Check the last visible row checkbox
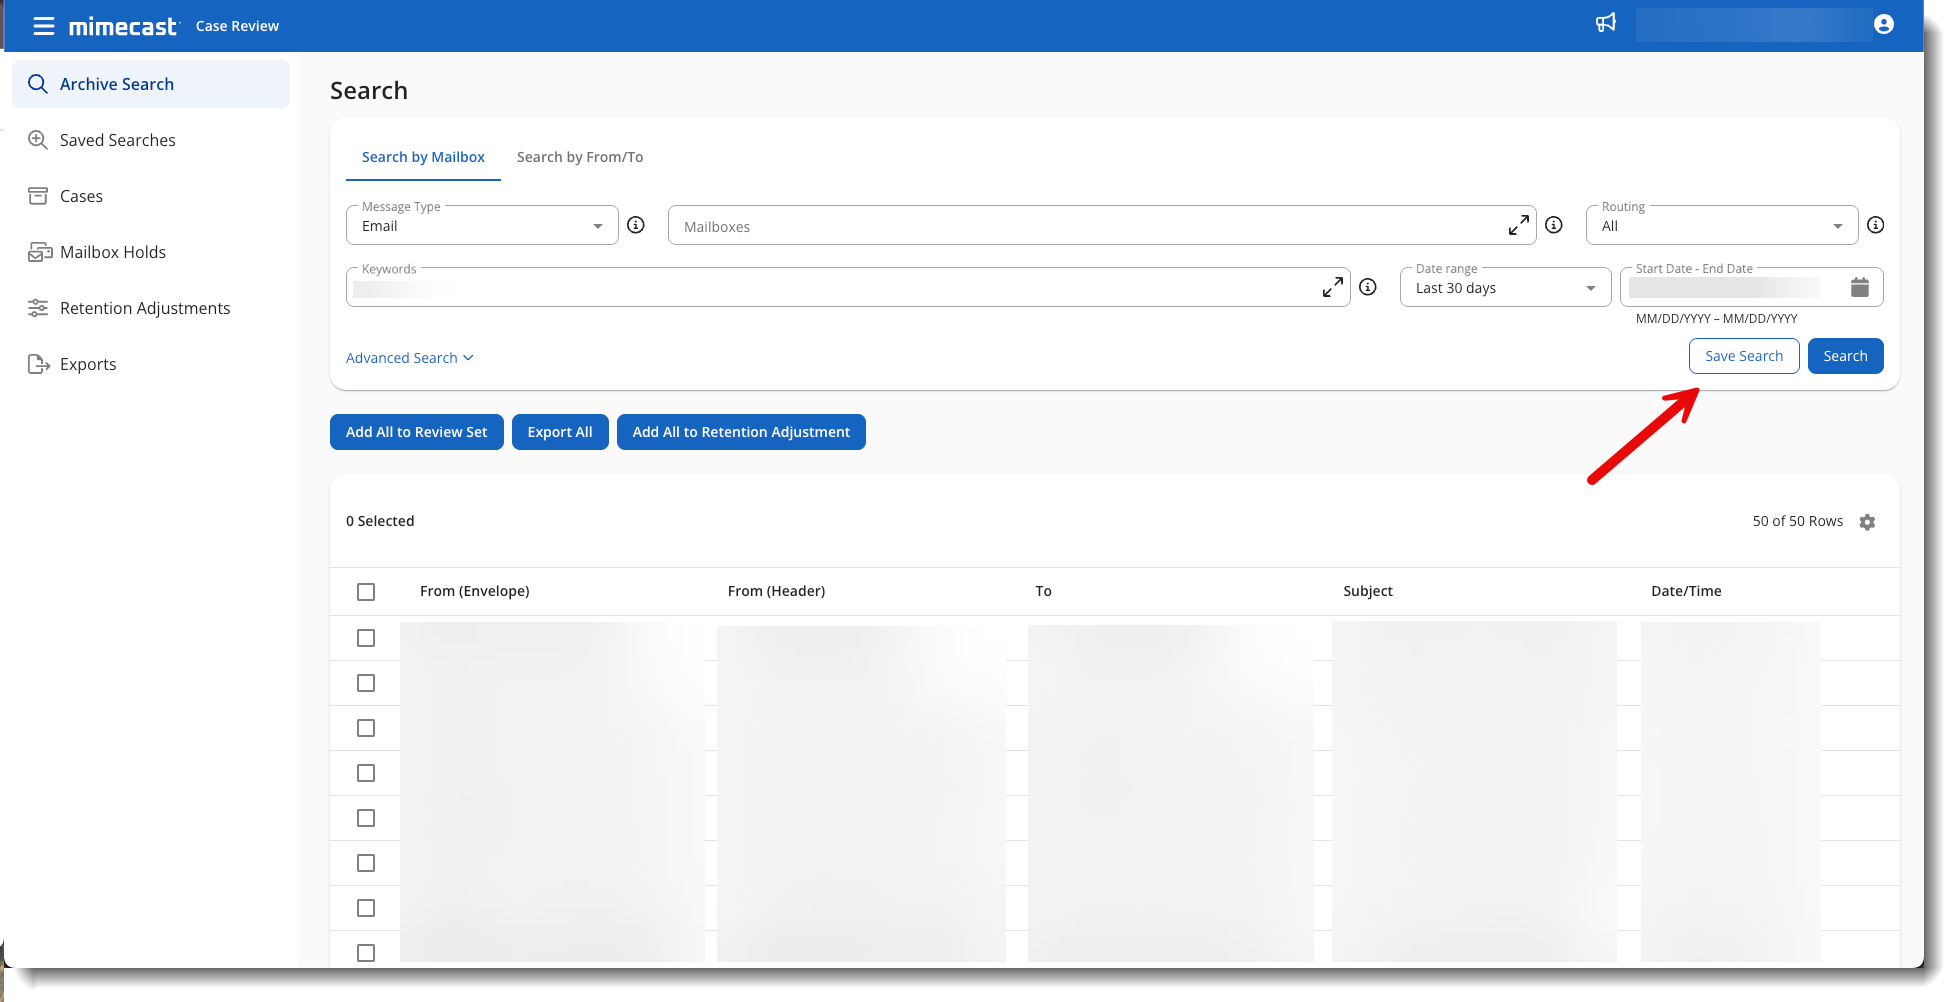The image size is (1957, 1002). (366, 953)
